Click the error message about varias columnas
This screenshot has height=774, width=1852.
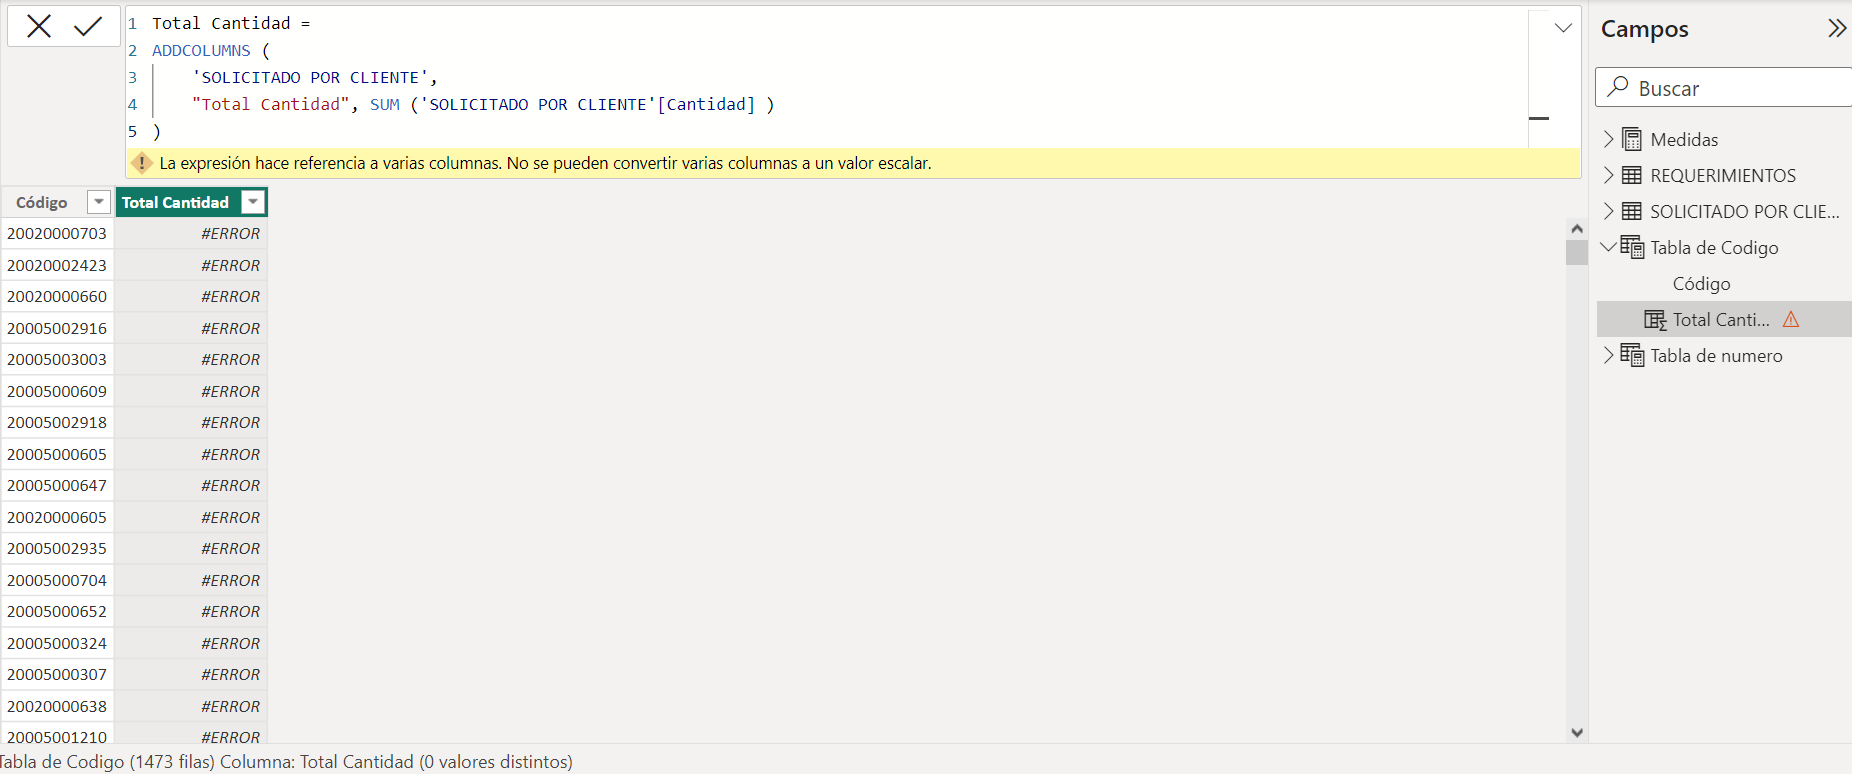coord(545,163)
